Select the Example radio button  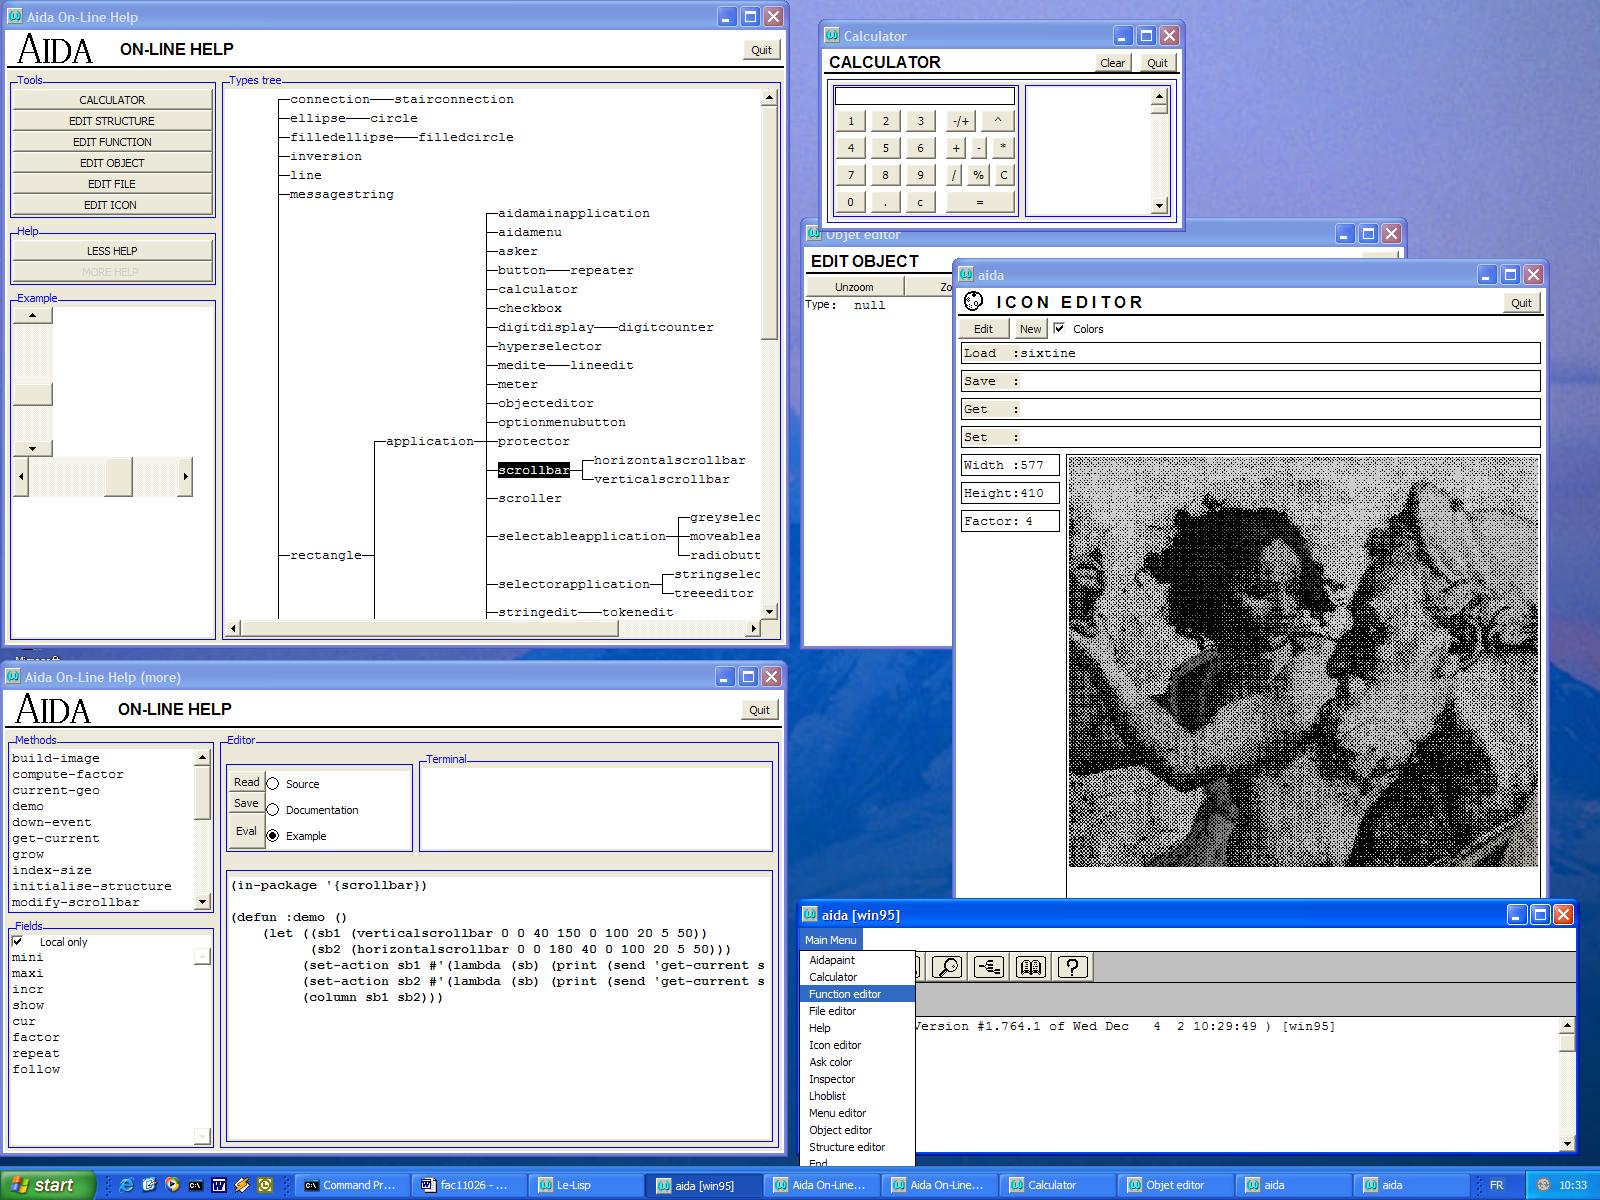coord(272,836)
